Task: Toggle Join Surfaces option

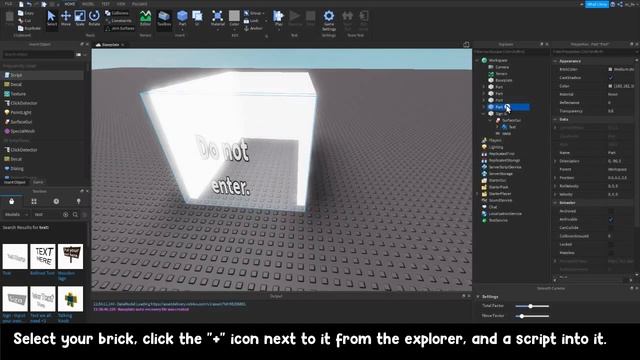Action: pos(120,28)
